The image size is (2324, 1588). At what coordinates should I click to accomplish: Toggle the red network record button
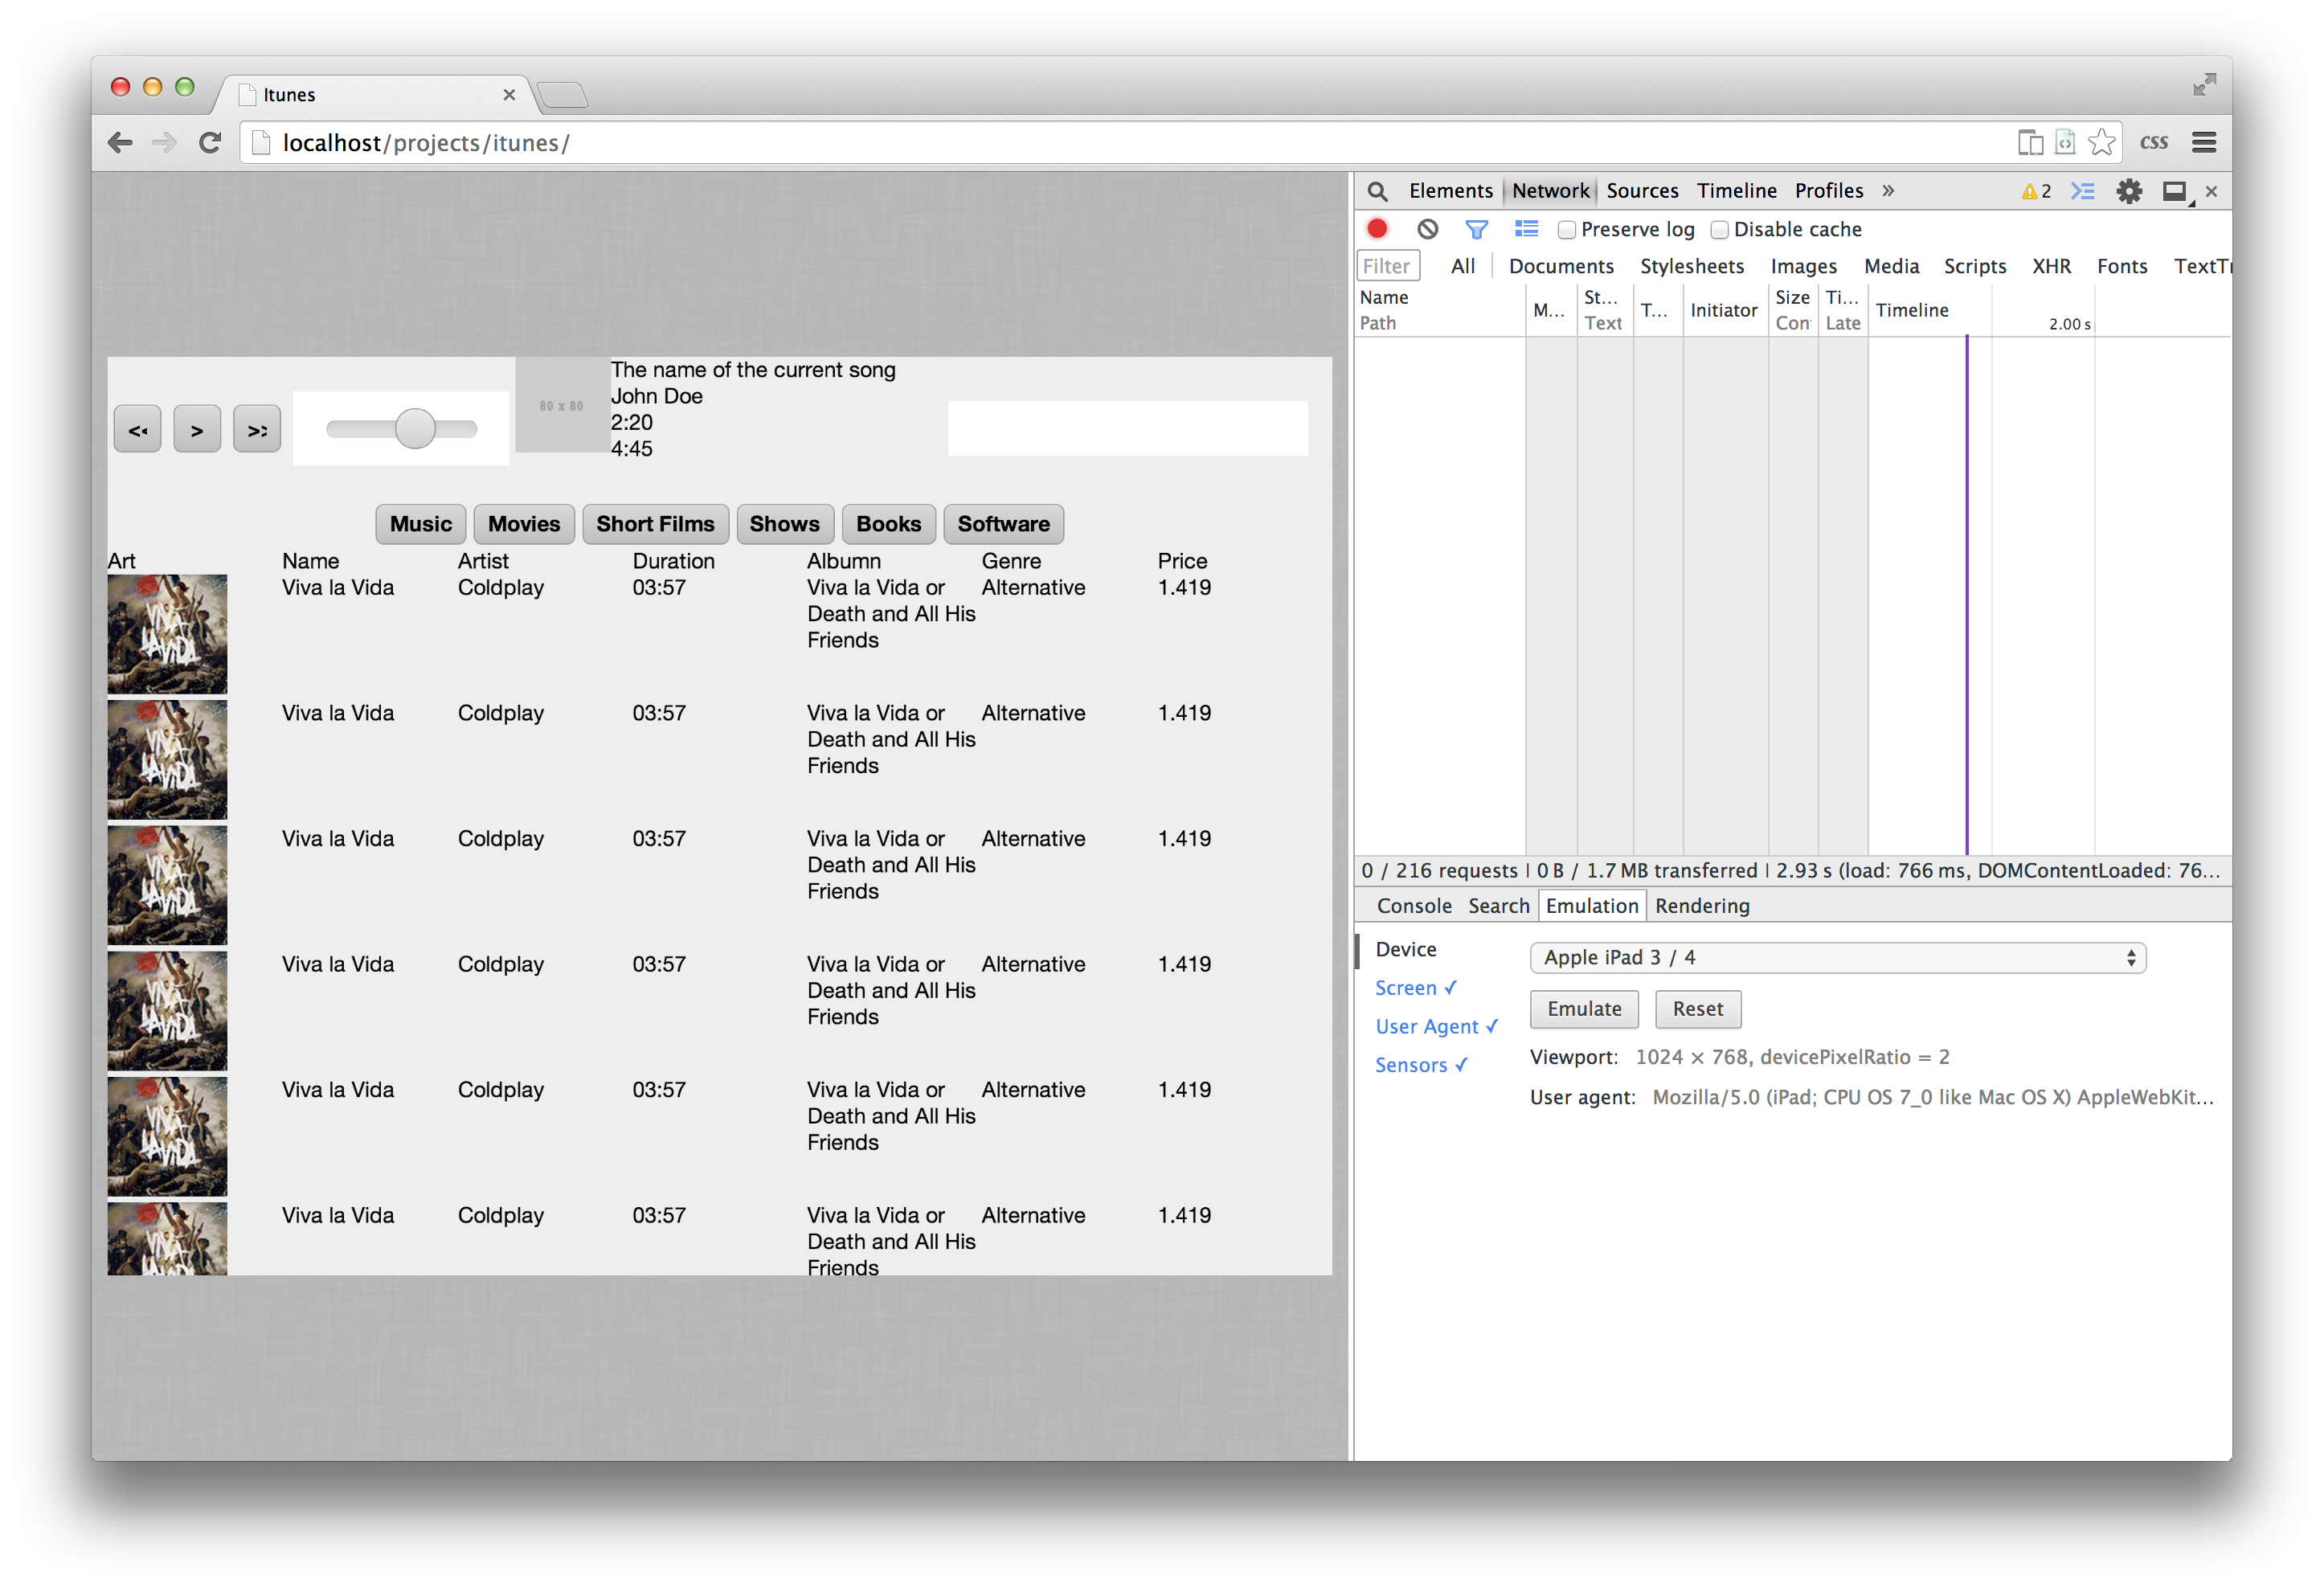[x=1377, y=229]
